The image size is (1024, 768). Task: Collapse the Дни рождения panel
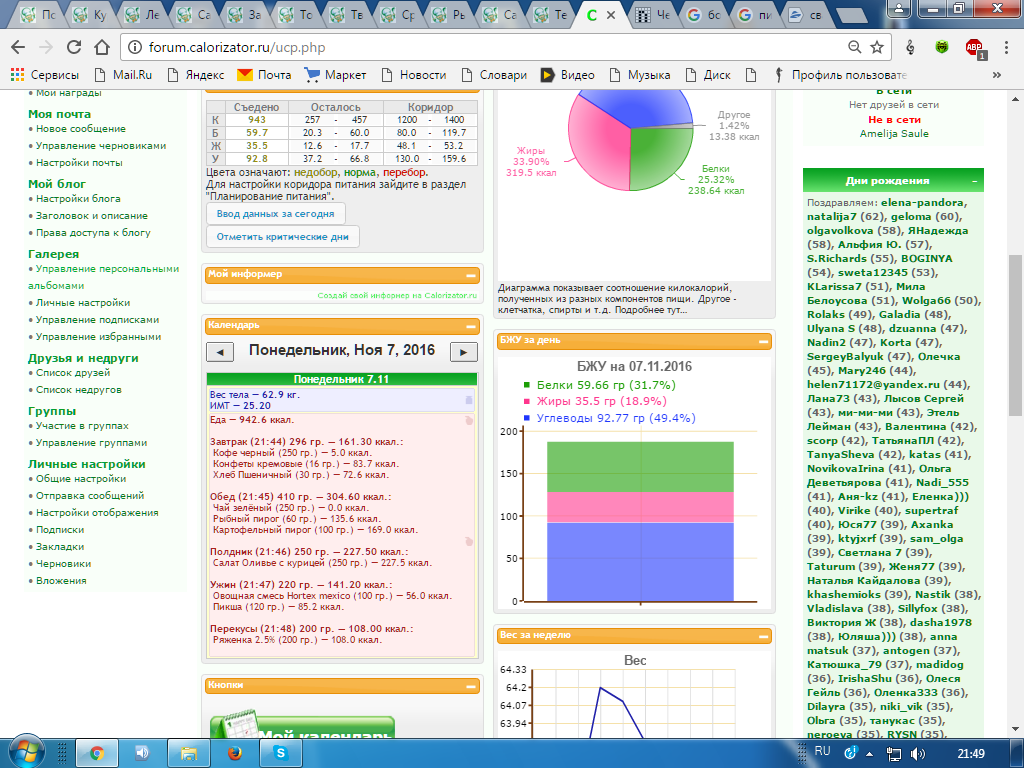974,182
